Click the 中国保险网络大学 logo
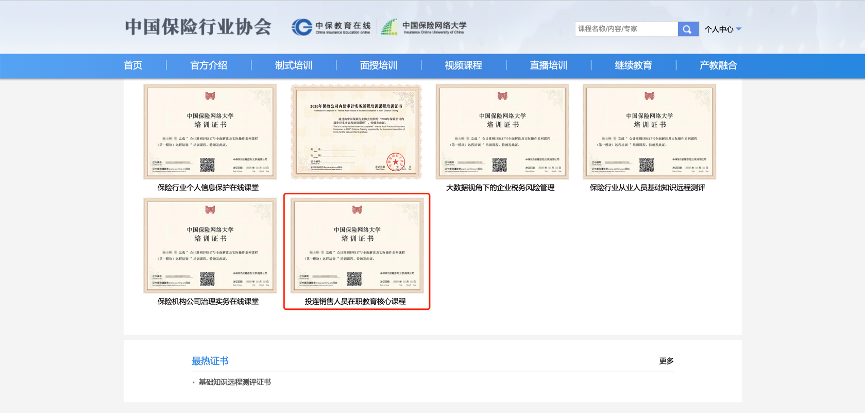866x414 pixels. click(424, 27)
